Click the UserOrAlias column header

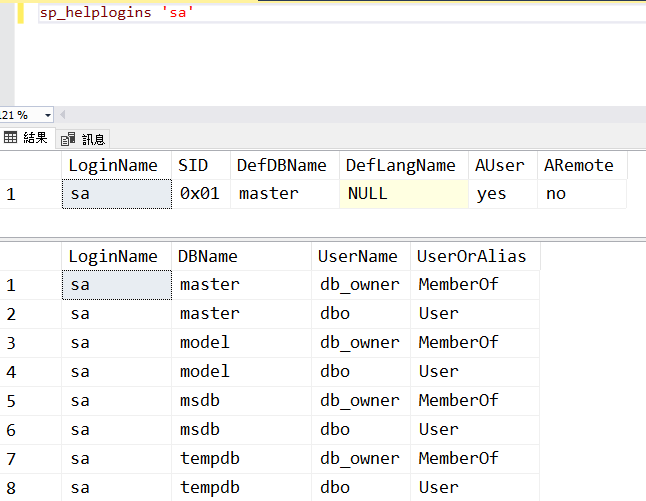tap(474, 256)
